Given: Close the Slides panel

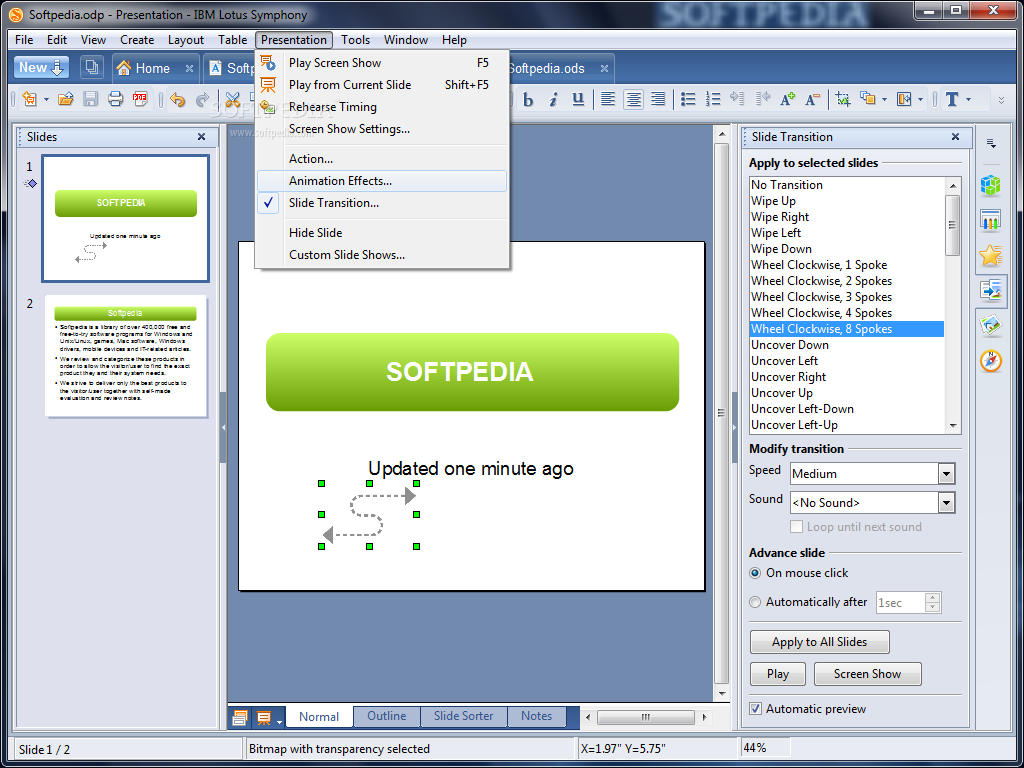Looking at the screenshot, I should pos(201,136).
